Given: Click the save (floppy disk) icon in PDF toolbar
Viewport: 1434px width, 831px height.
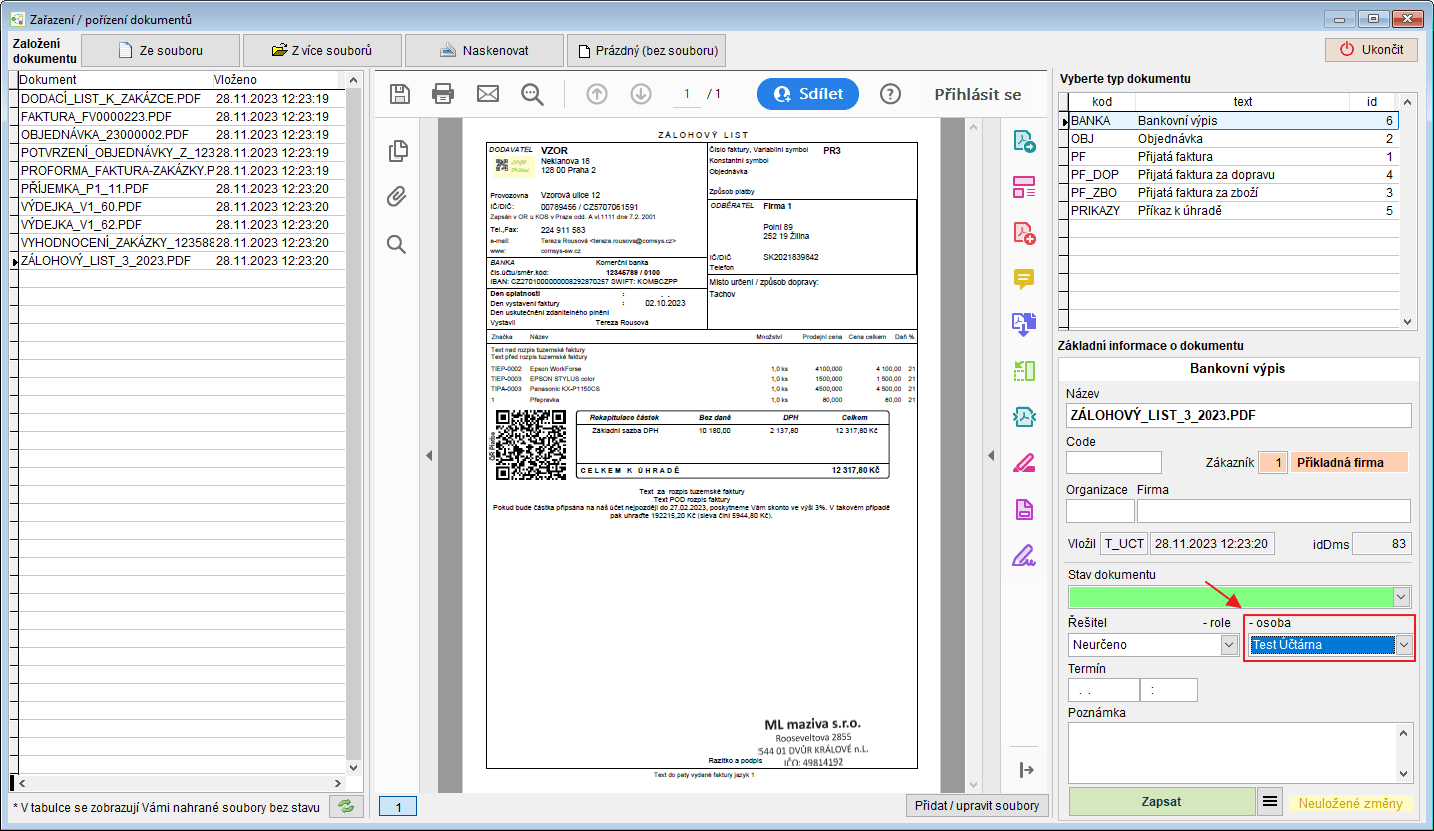Looking at the screenshot, I should tap(400, 94).
